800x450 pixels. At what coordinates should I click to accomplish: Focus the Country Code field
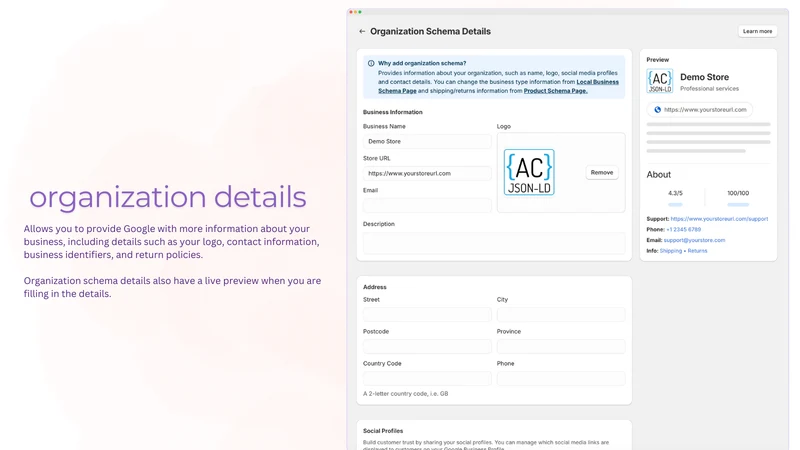[427, 379]
